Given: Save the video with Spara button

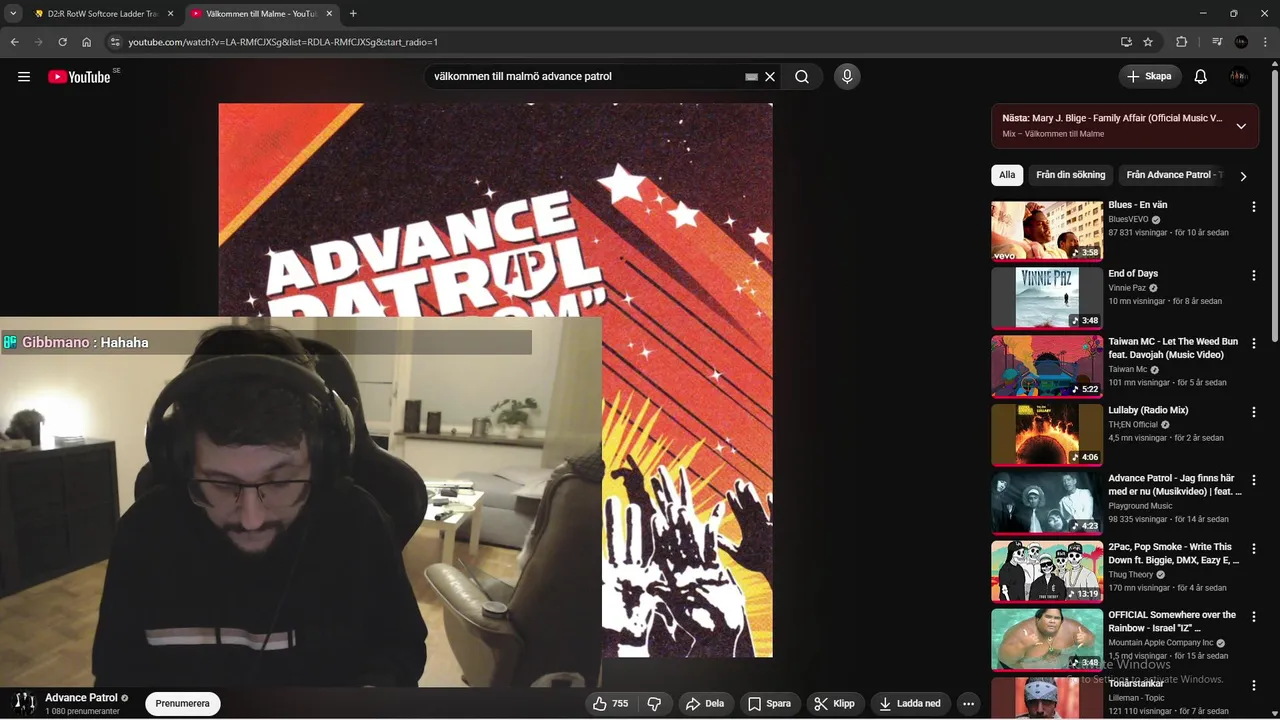Looking at the screenshot, I should [770, 704].
